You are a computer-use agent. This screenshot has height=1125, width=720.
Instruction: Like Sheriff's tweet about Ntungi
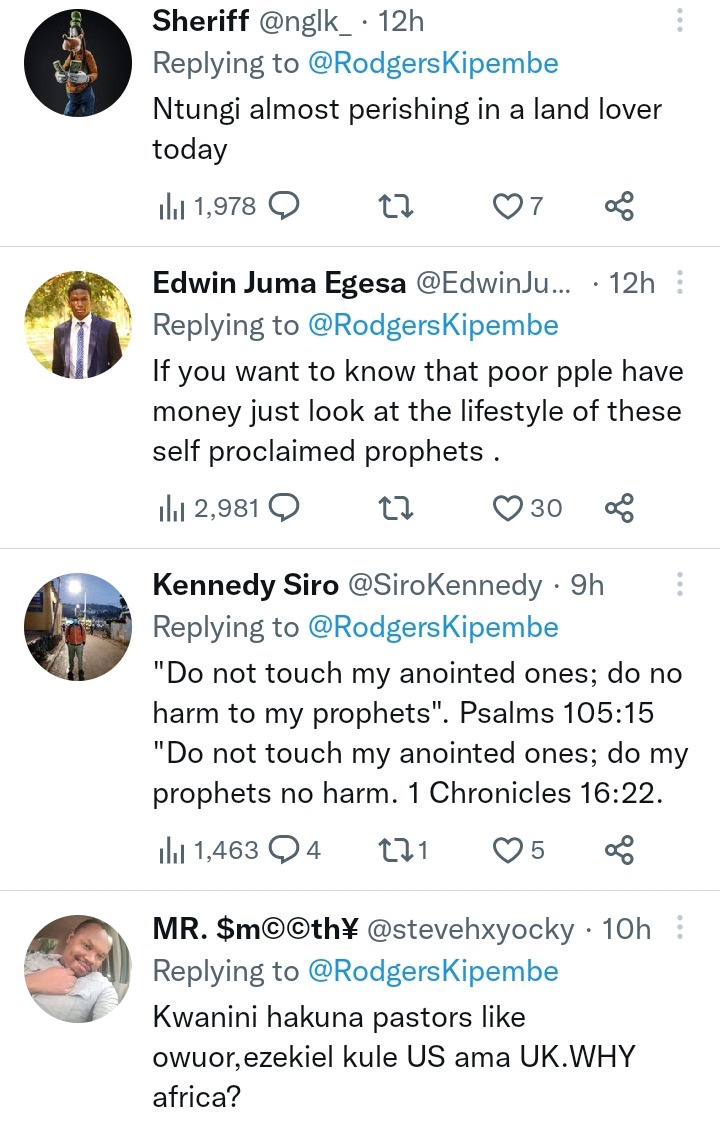click(509, 207)
